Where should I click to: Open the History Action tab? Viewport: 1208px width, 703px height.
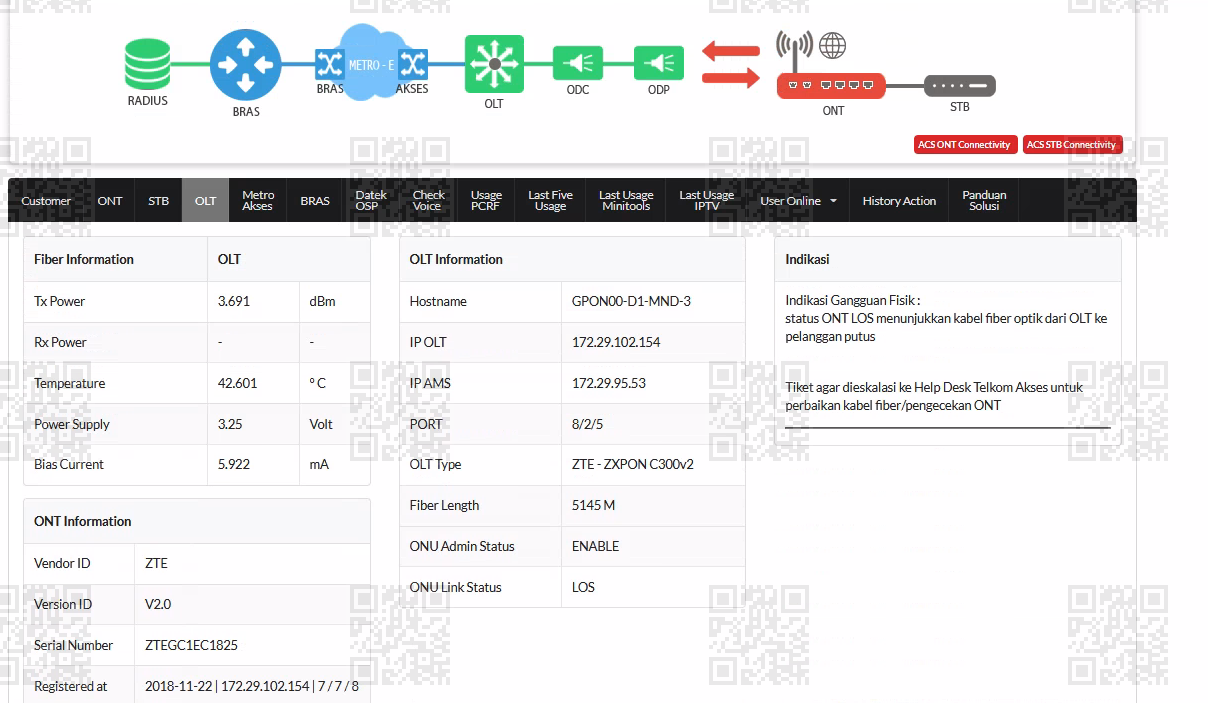pyautogui.click(x=899, y=201)
